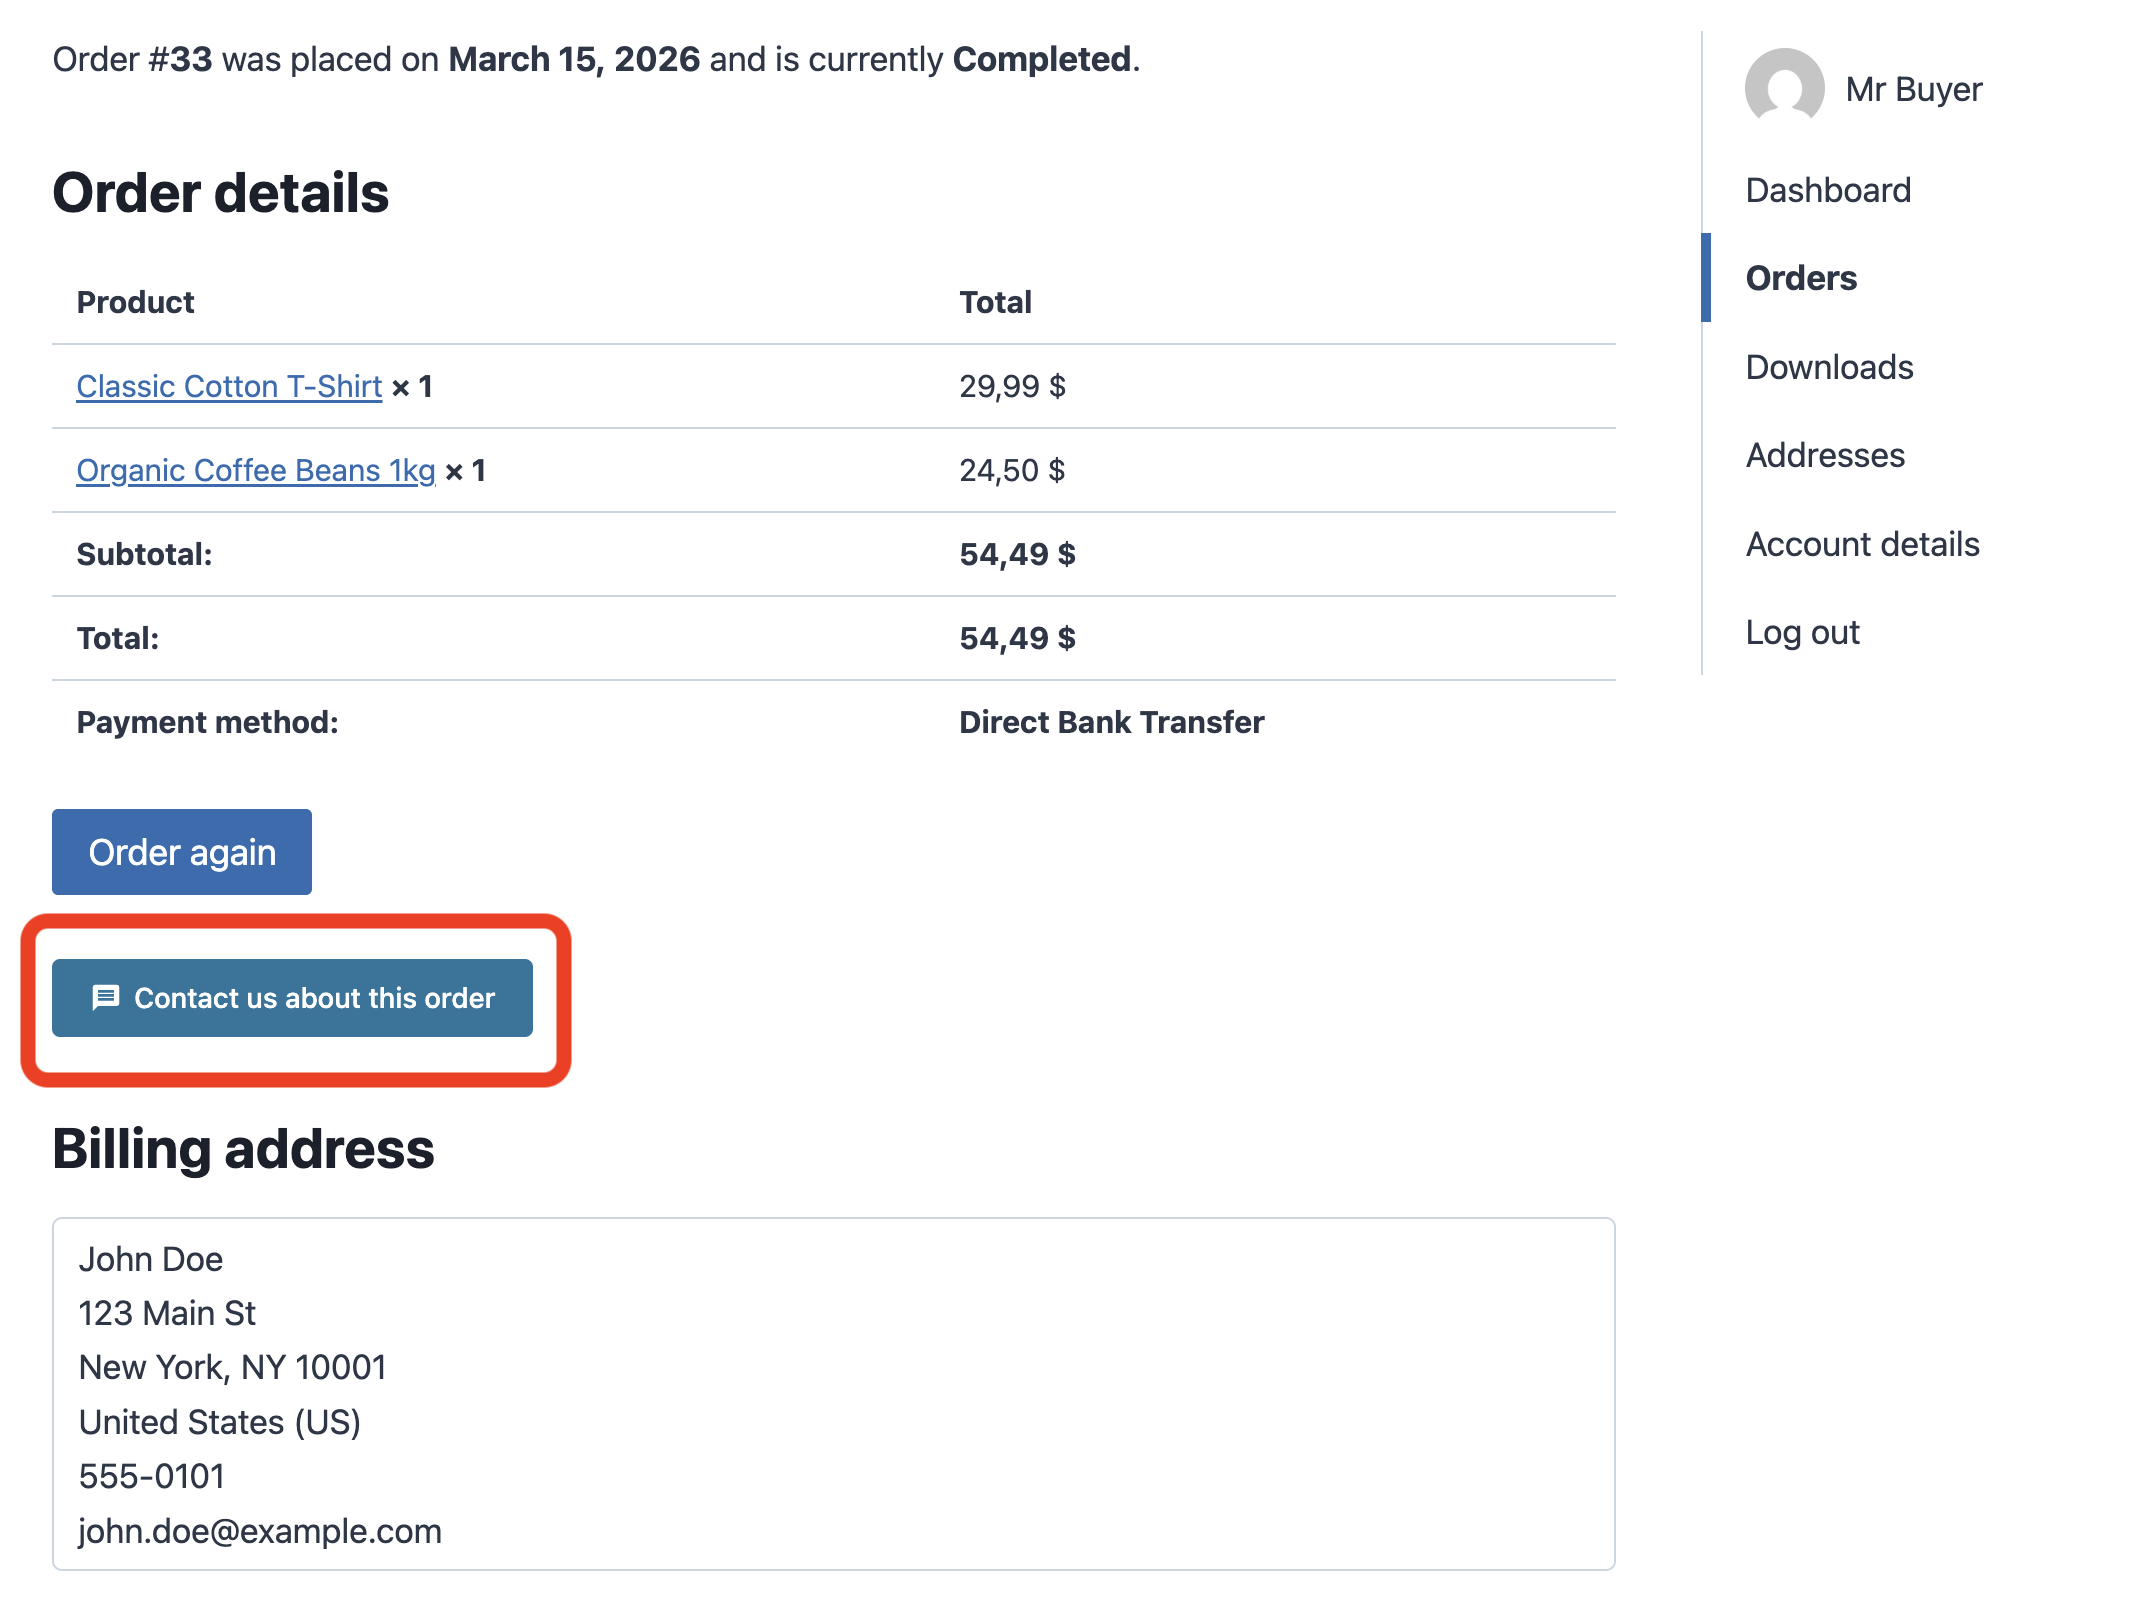Open the Organic Coffee Beans 1kg link
The width and height of the screenshot is (2146, 1614).
tap(255, 470)
